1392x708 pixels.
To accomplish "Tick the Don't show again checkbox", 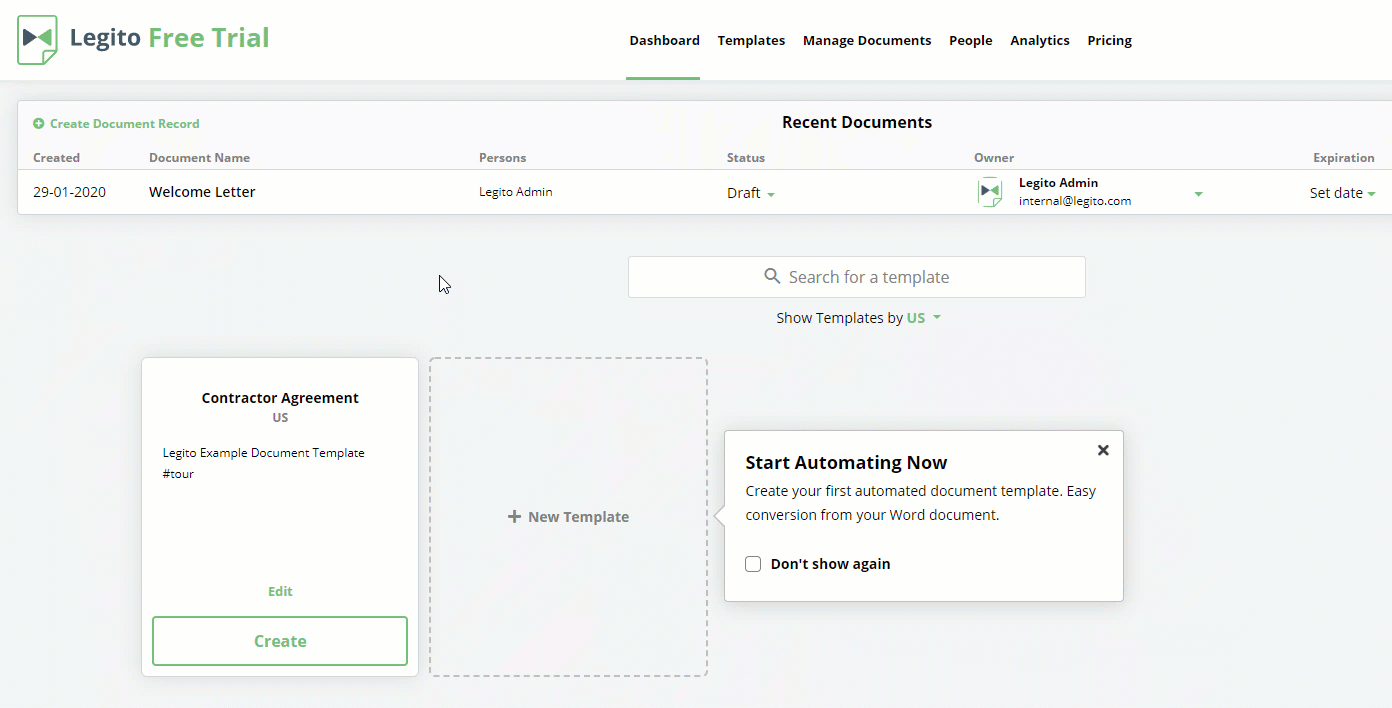I will pyautogui.click(x=753, y=564).
